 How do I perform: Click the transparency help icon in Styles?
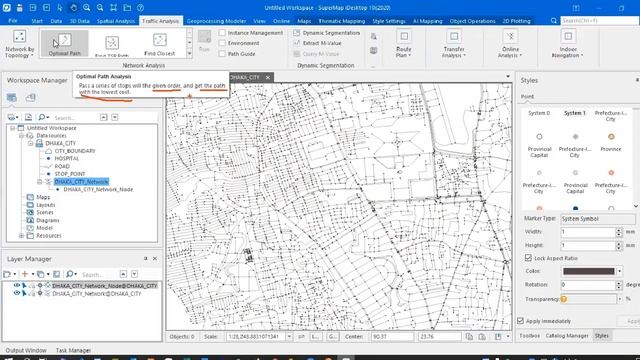(564, 299)
